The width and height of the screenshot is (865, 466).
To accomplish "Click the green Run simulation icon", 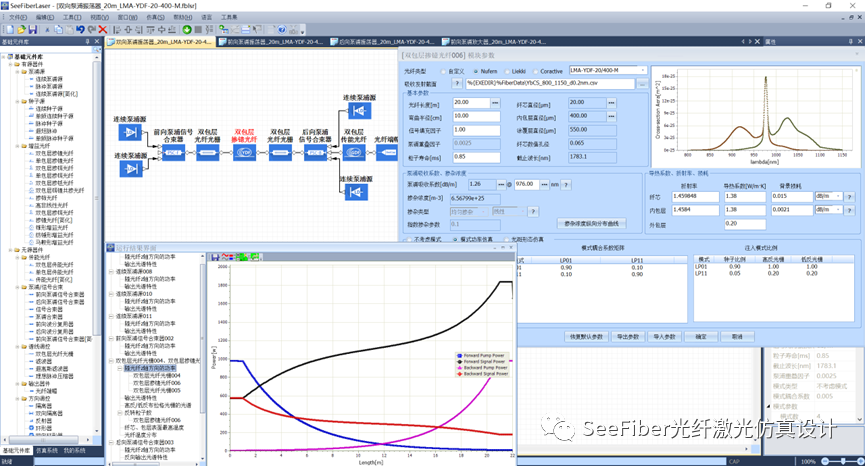I will pos(187,29).
